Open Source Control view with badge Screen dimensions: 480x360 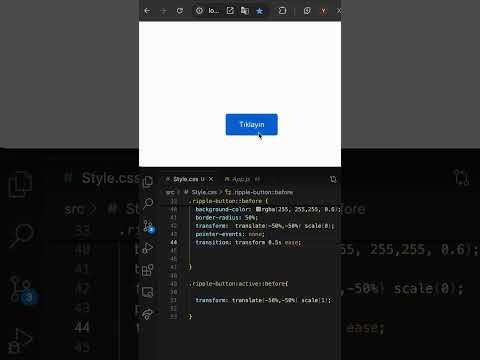(x=148, y=226)
